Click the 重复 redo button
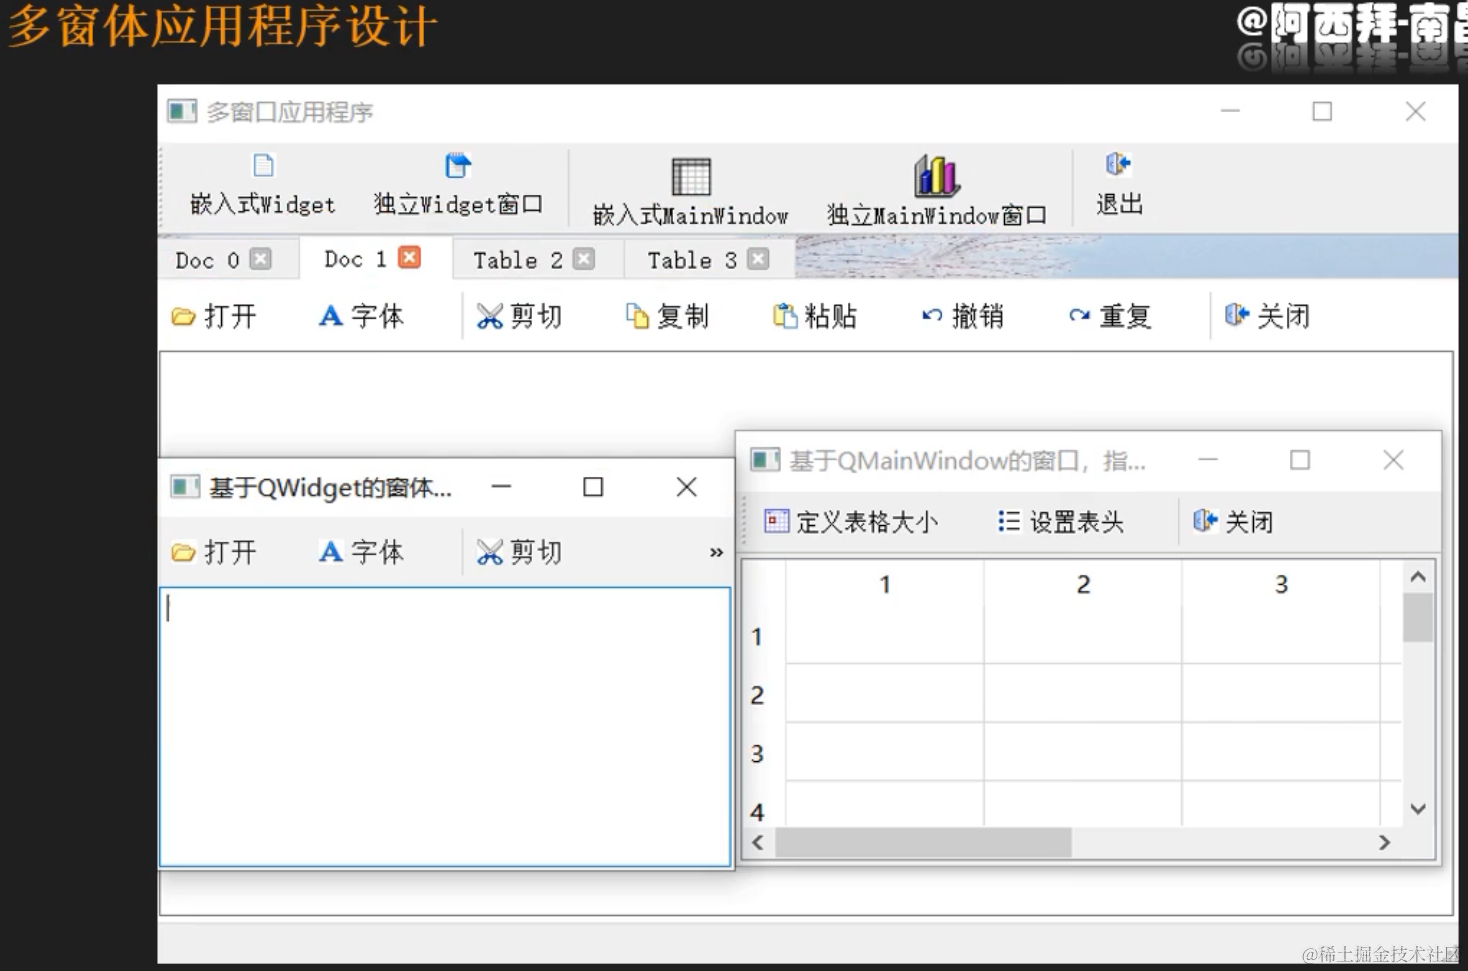 [x=1110, y=316]
